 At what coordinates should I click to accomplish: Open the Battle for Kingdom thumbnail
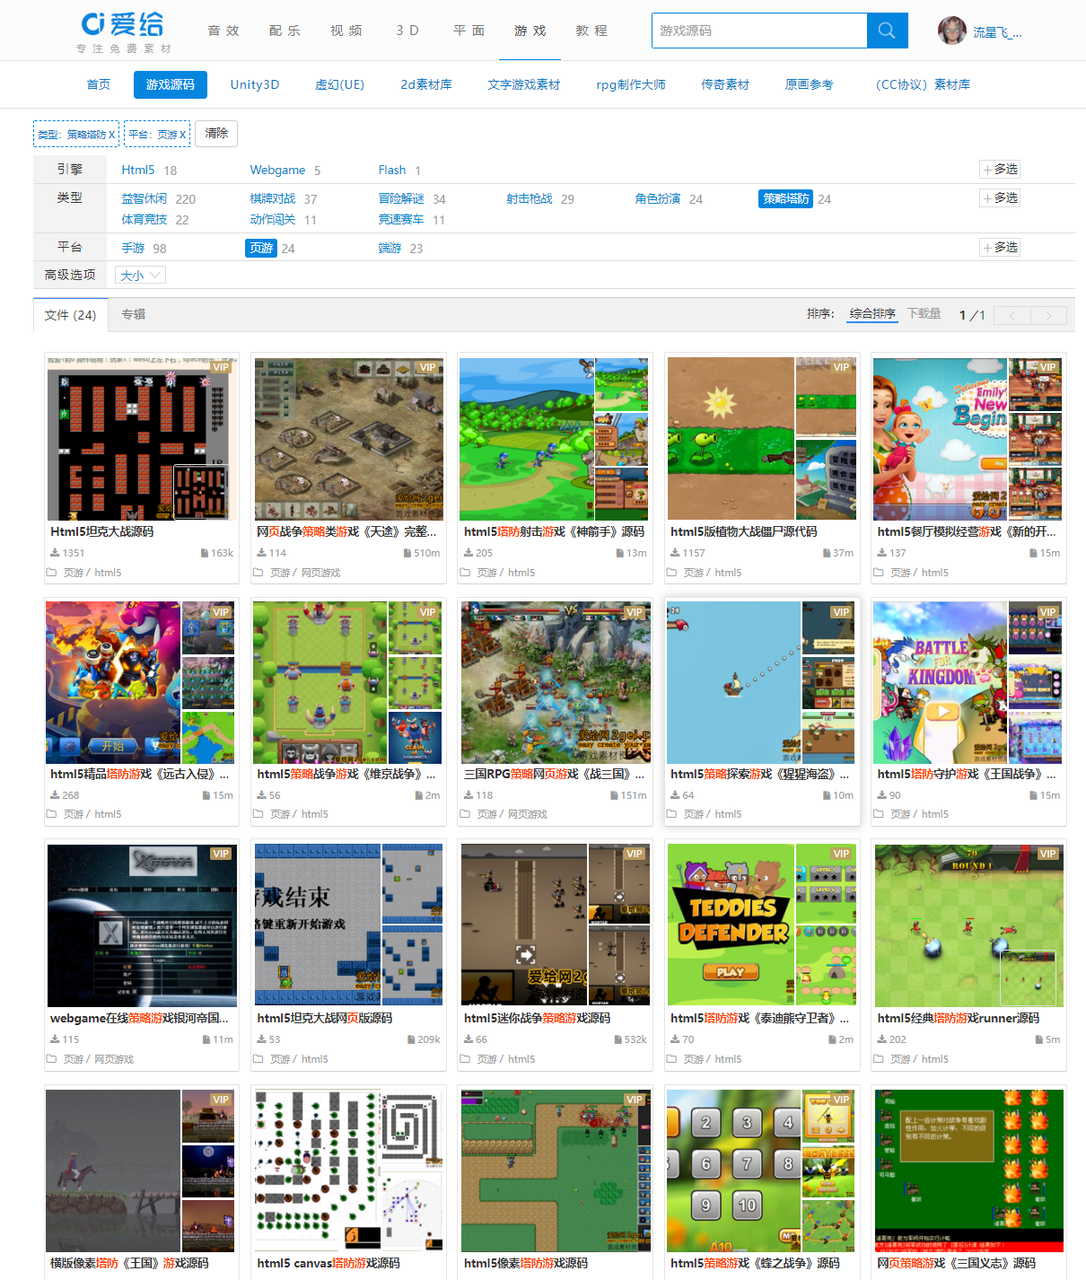tap(940, 683)
